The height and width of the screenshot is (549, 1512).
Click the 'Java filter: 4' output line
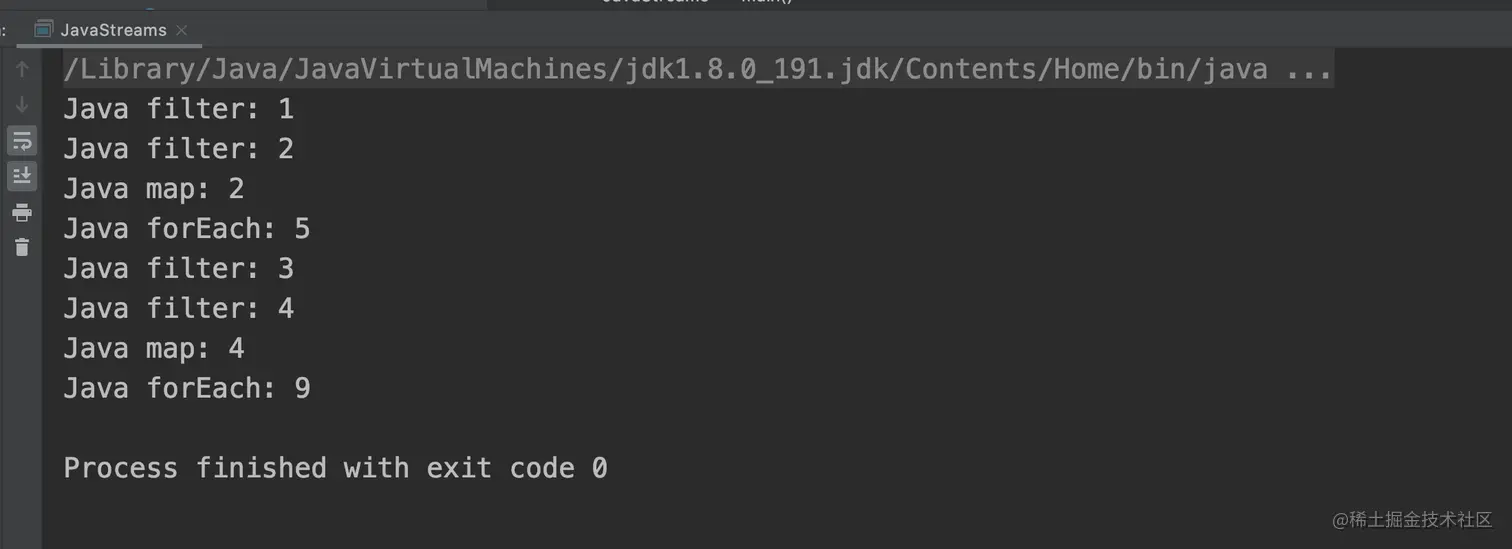coord(178,308)
